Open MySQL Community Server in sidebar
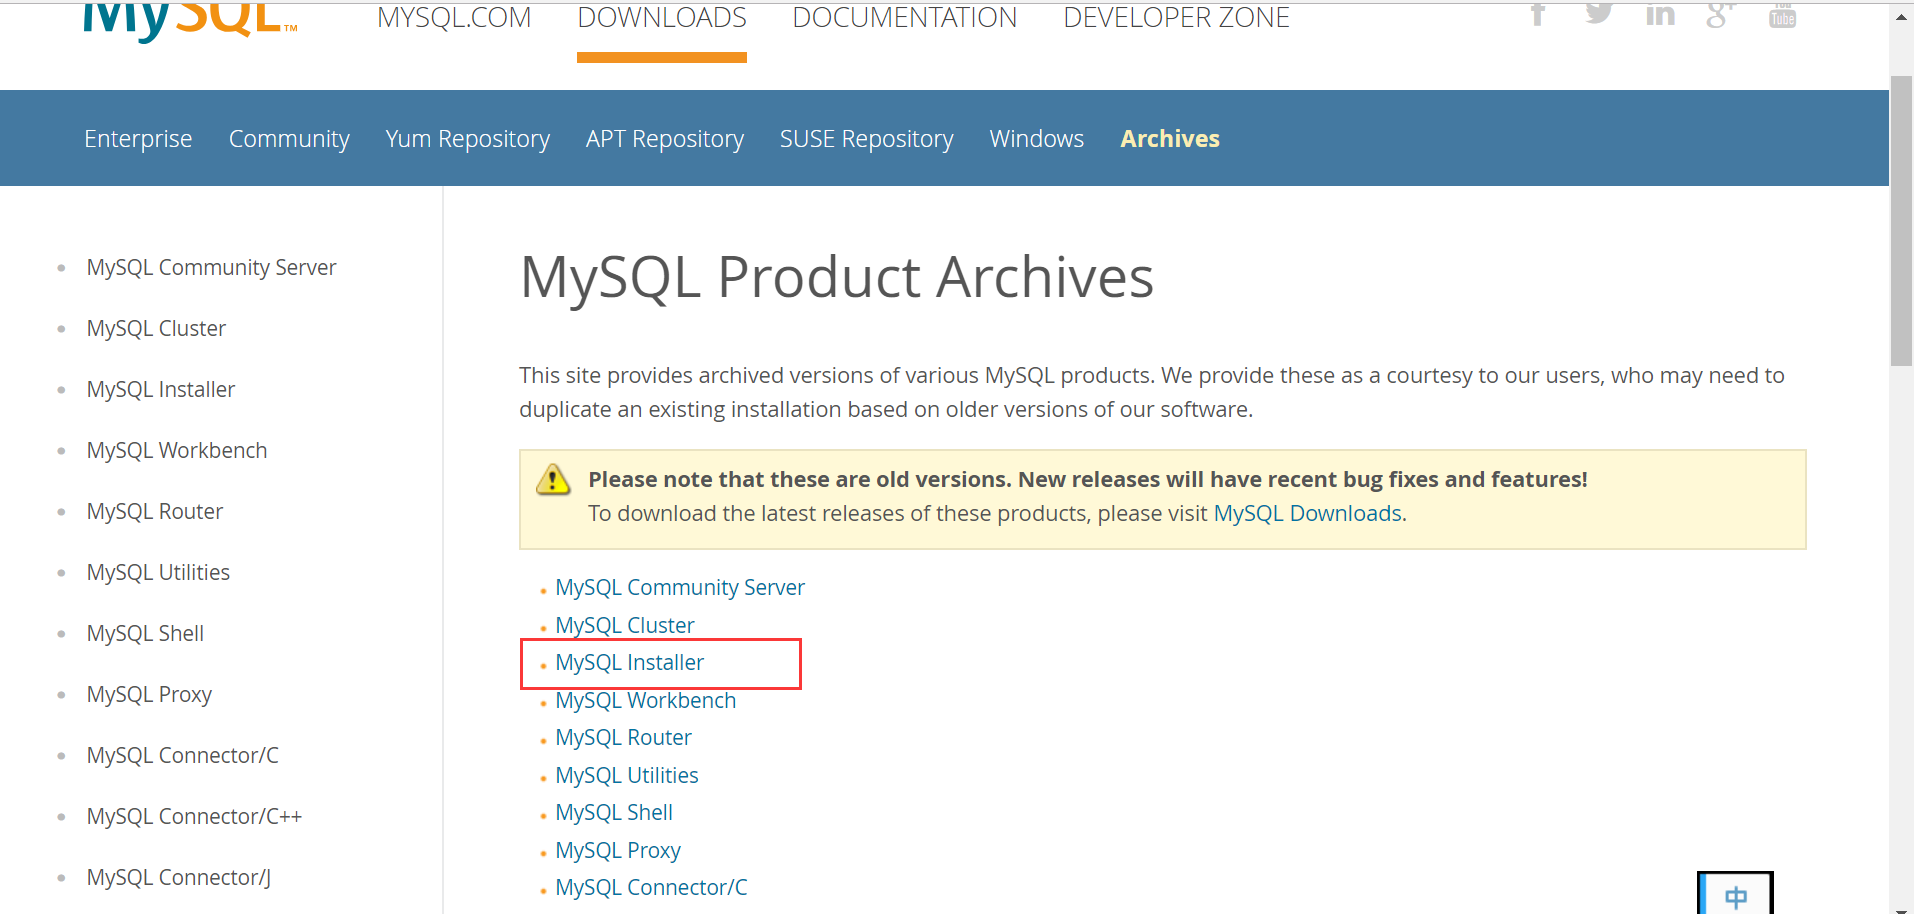Screen dimensions: 1914x914 (x=211, y=268)
